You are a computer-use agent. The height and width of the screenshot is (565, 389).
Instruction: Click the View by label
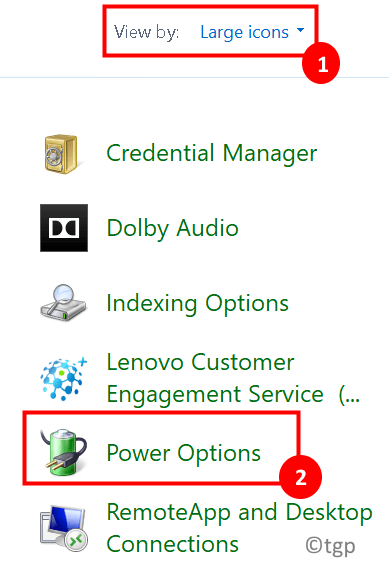coord(146,32)
